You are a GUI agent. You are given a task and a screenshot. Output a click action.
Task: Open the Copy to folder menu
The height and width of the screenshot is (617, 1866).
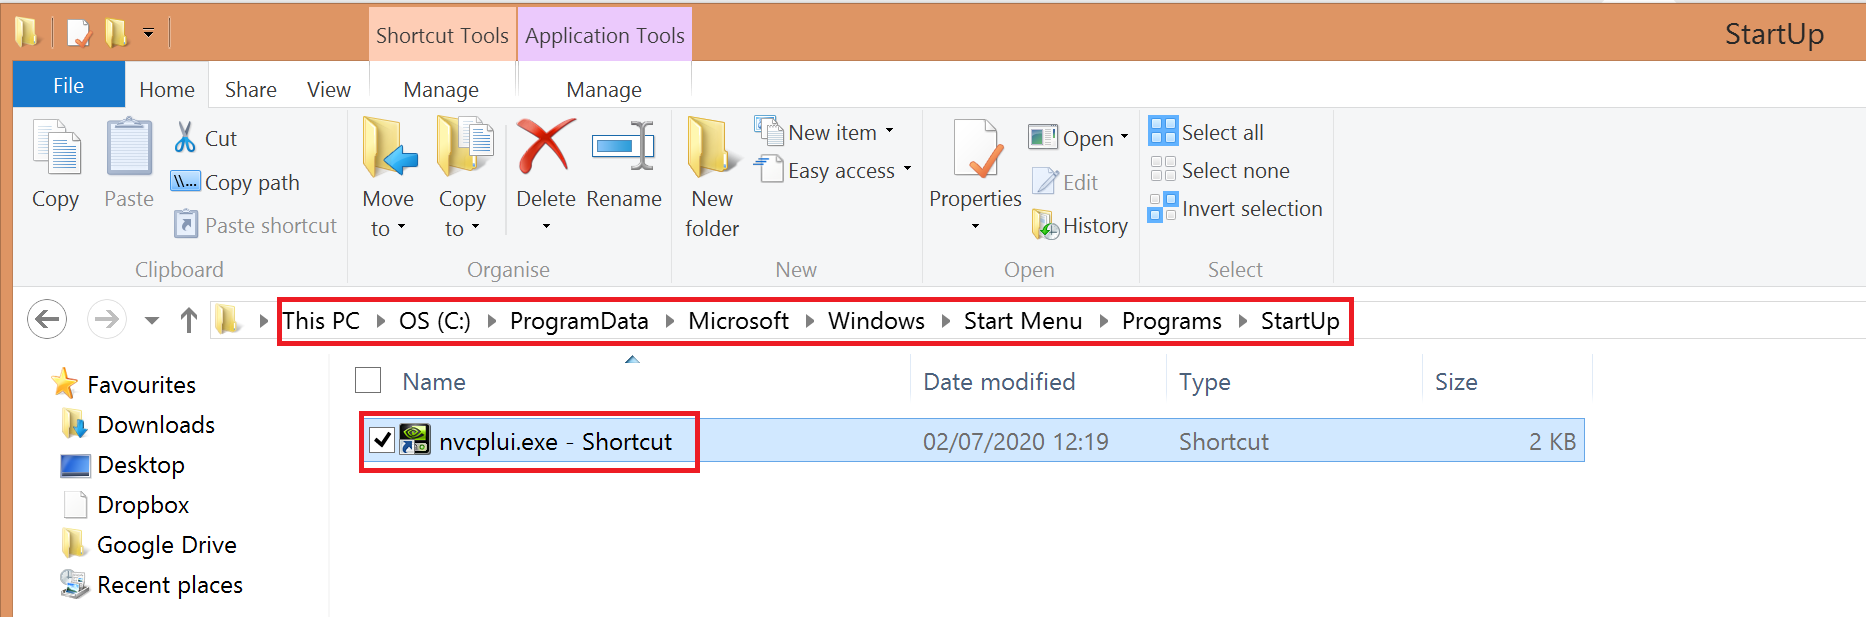click(x=463, y=178)
